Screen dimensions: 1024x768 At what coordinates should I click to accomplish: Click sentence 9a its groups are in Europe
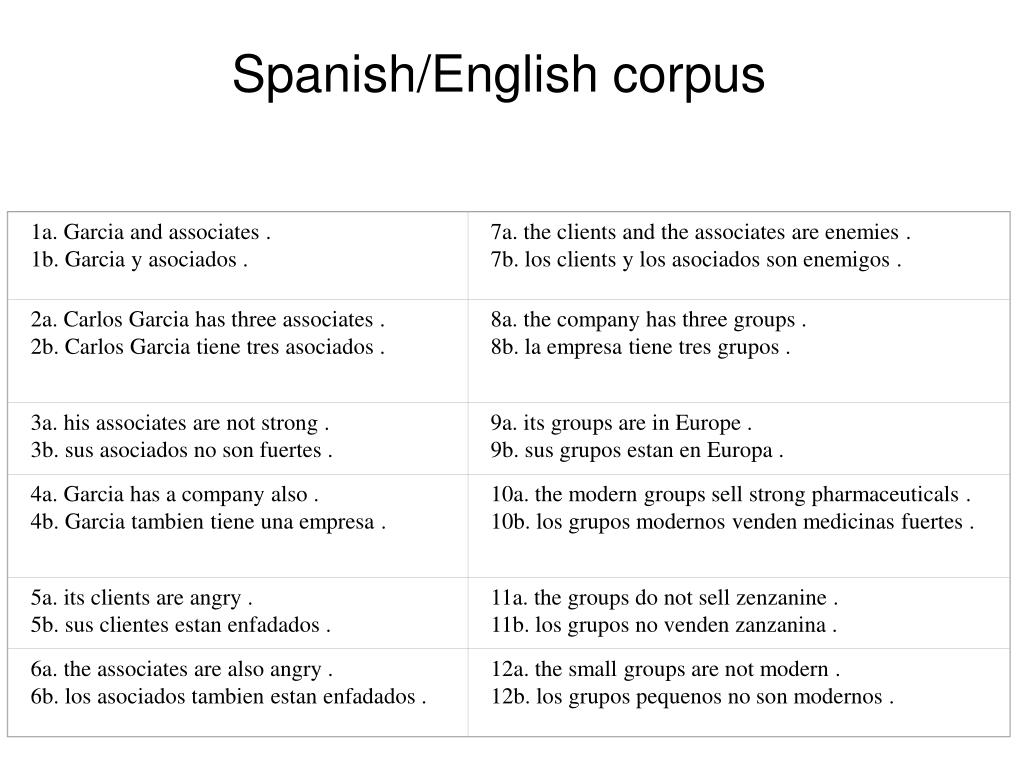(622, 423)
